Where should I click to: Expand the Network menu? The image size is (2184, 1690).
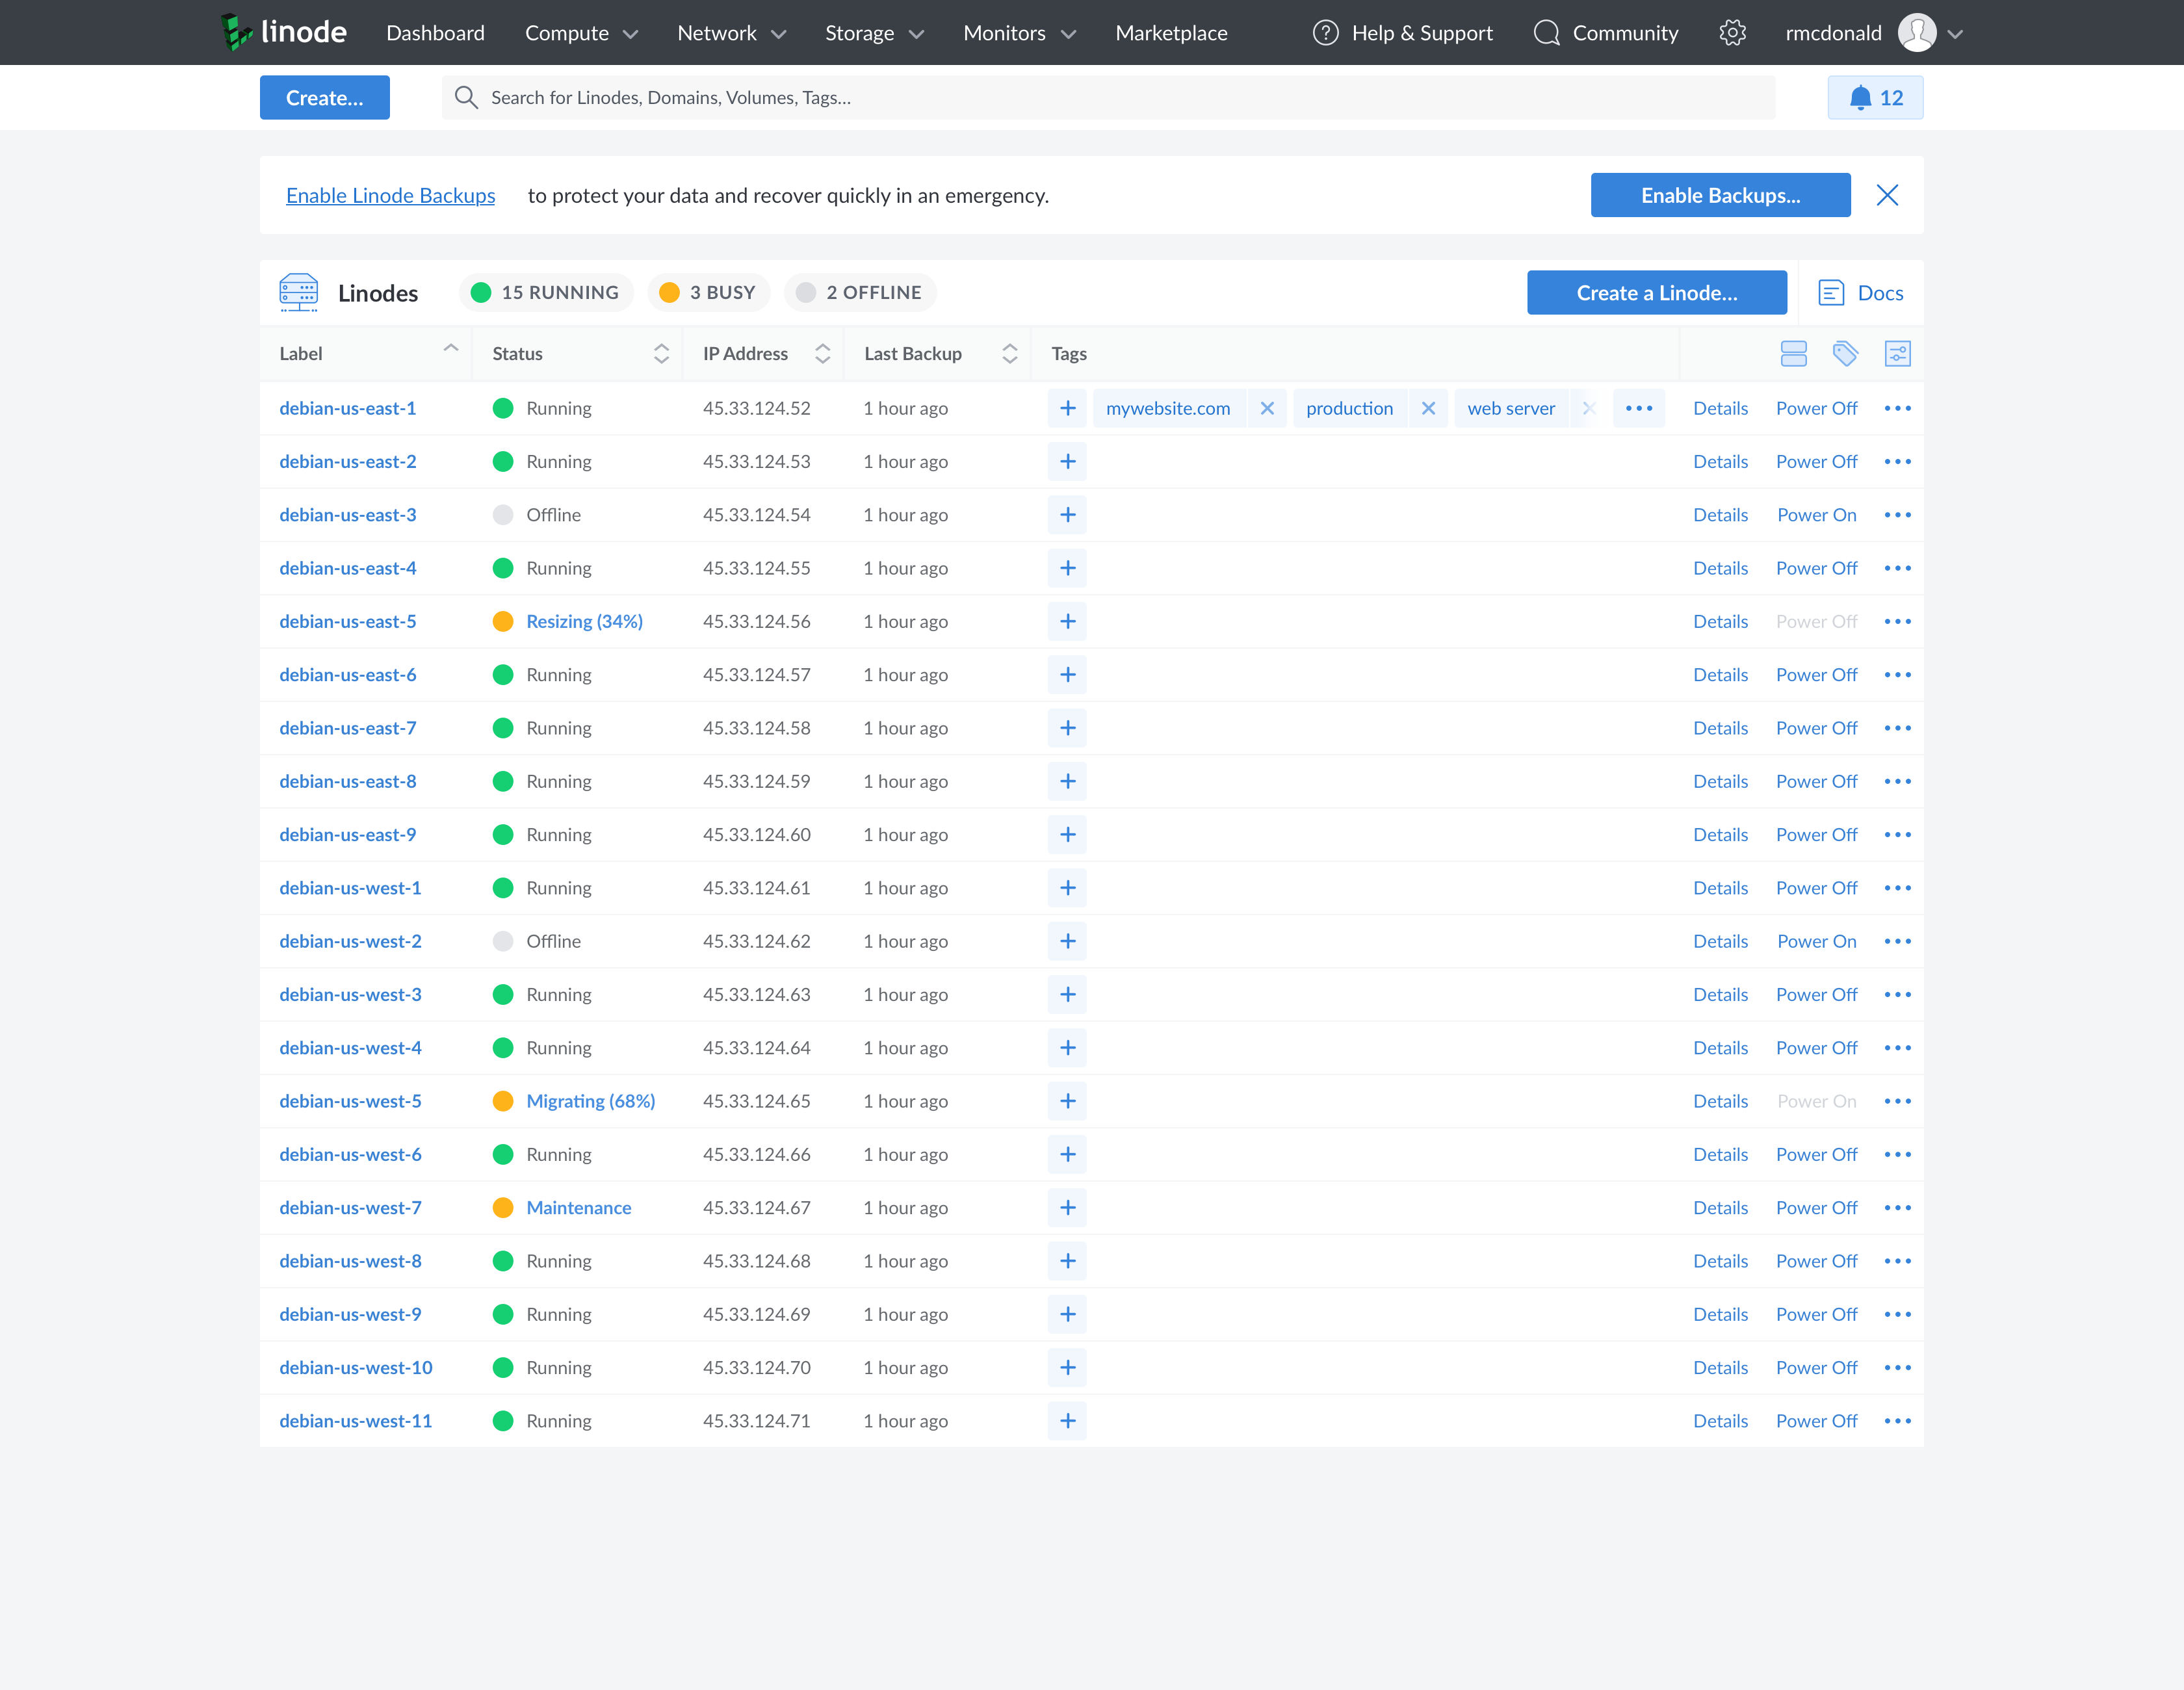pos(732,33)
